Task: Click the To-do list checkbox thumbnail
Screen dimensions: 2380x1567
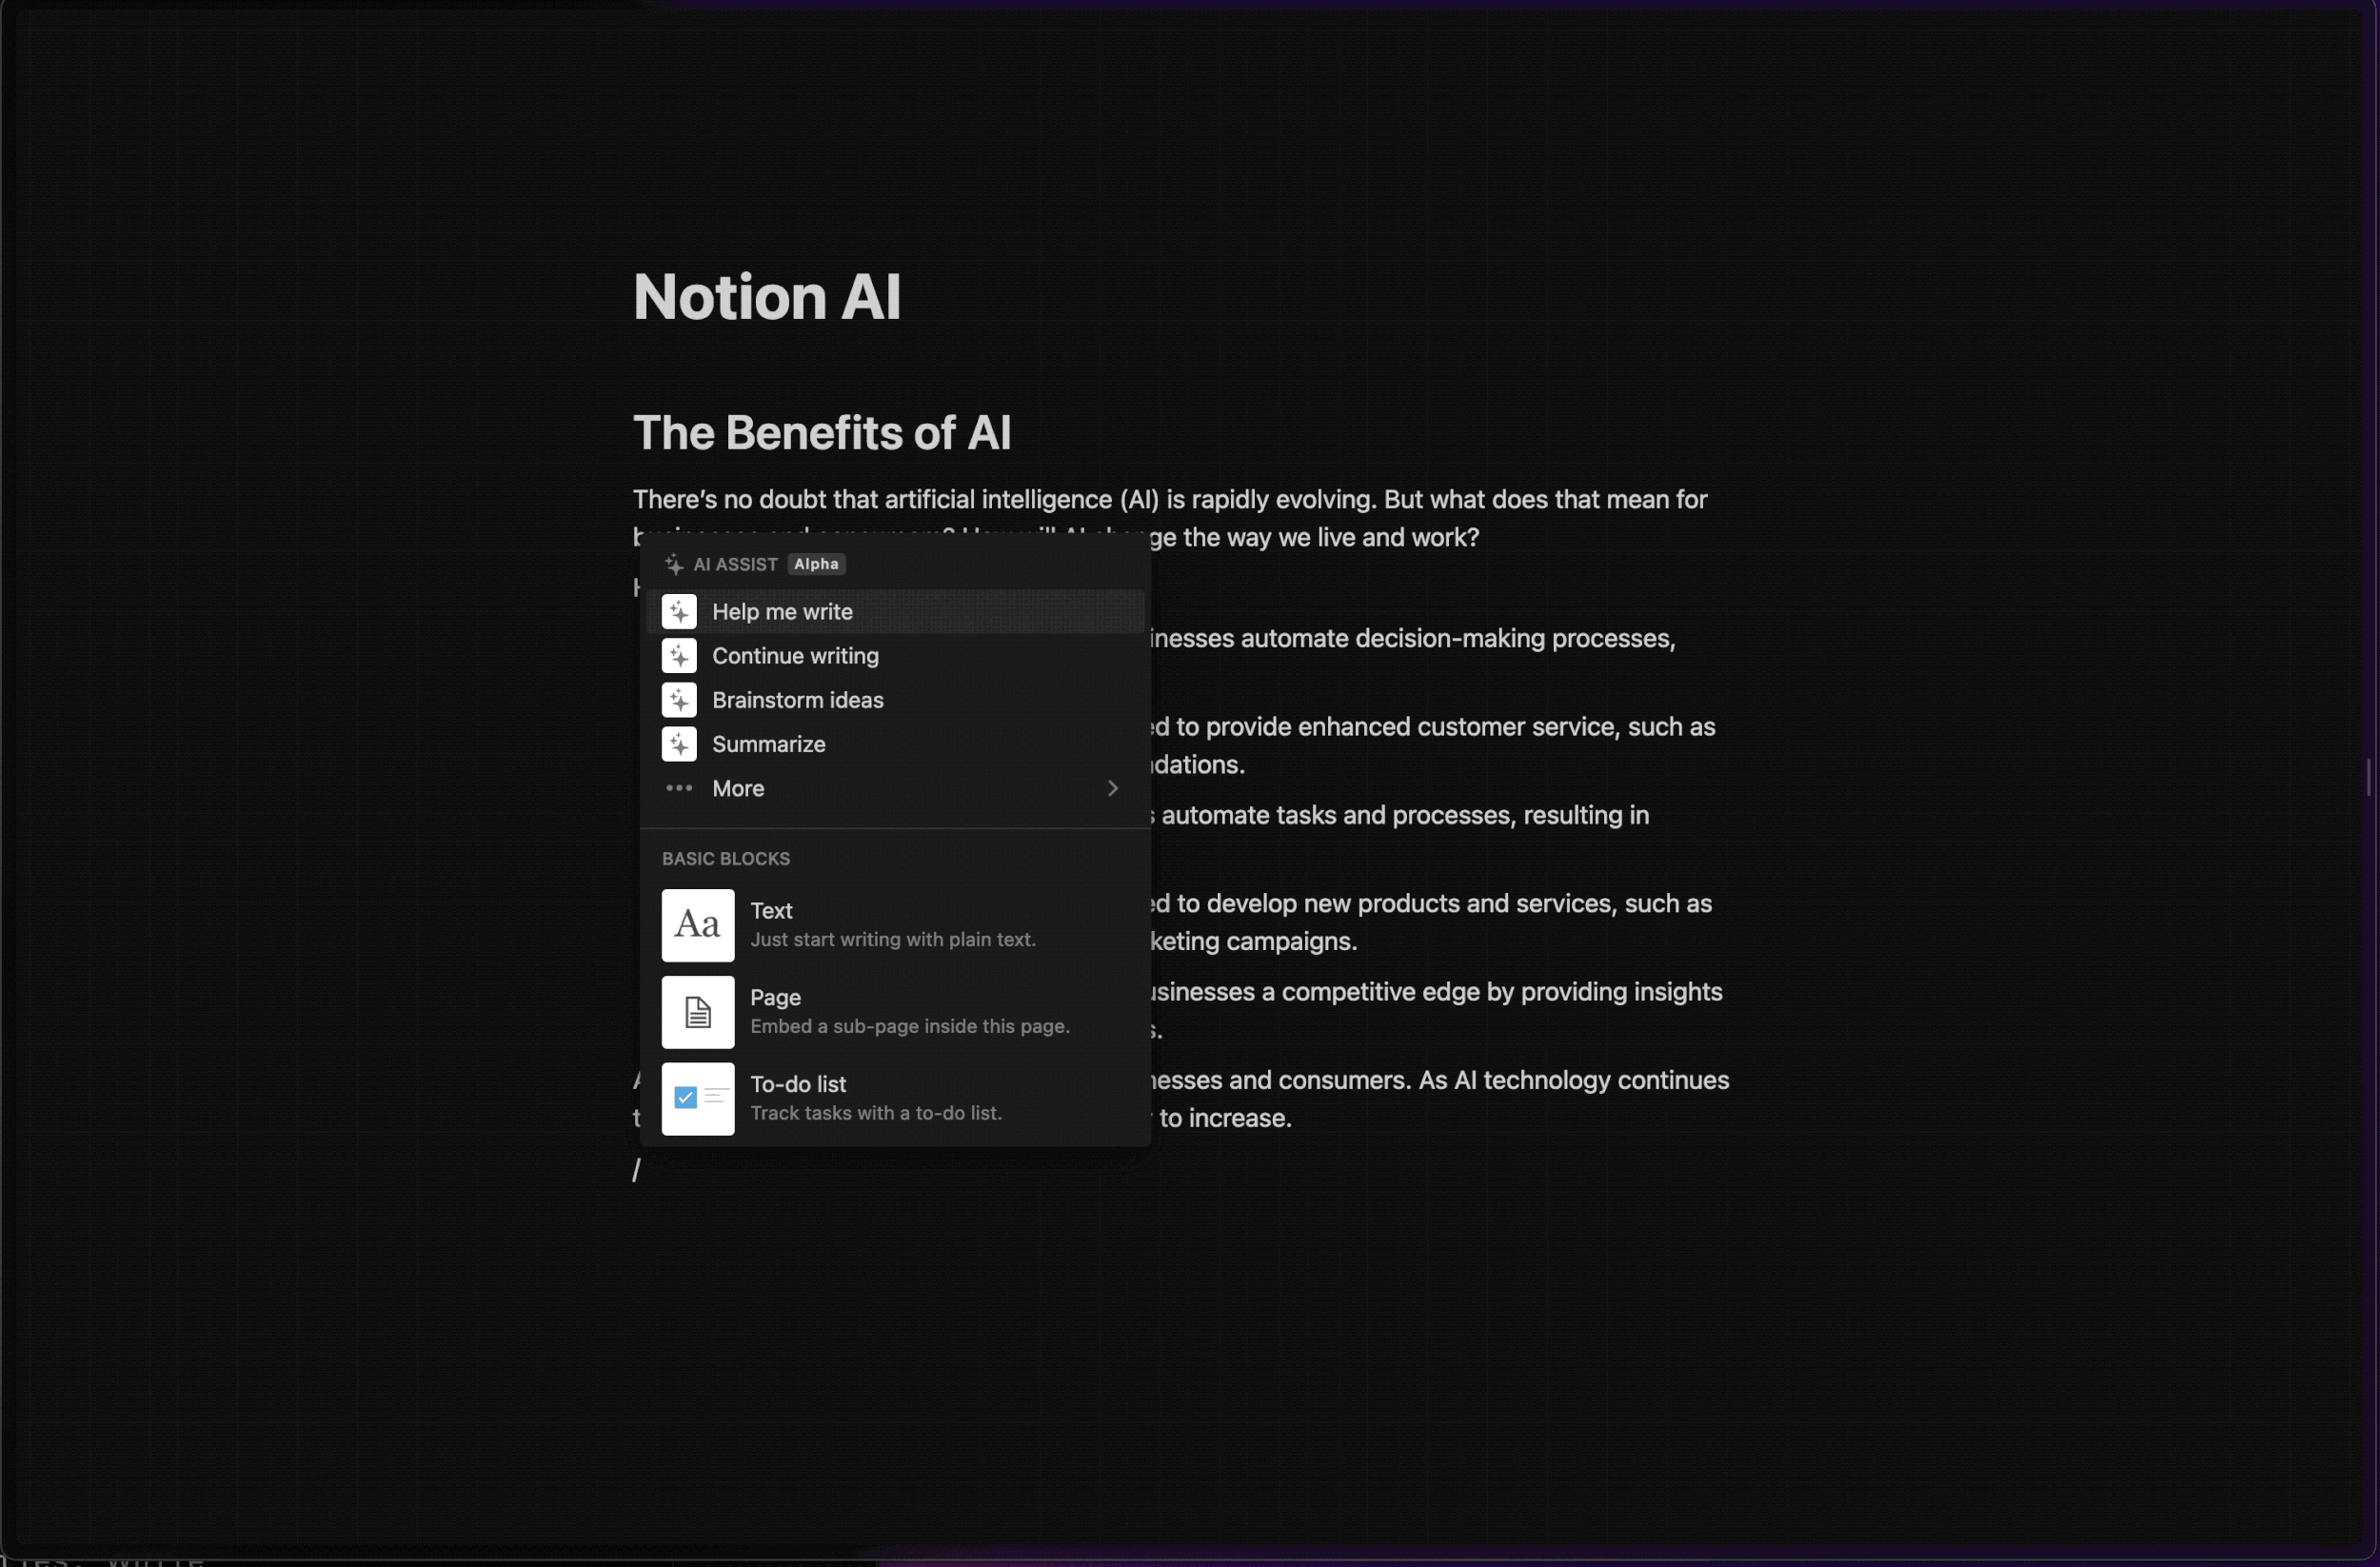Action: click(x=698, y=1098)
